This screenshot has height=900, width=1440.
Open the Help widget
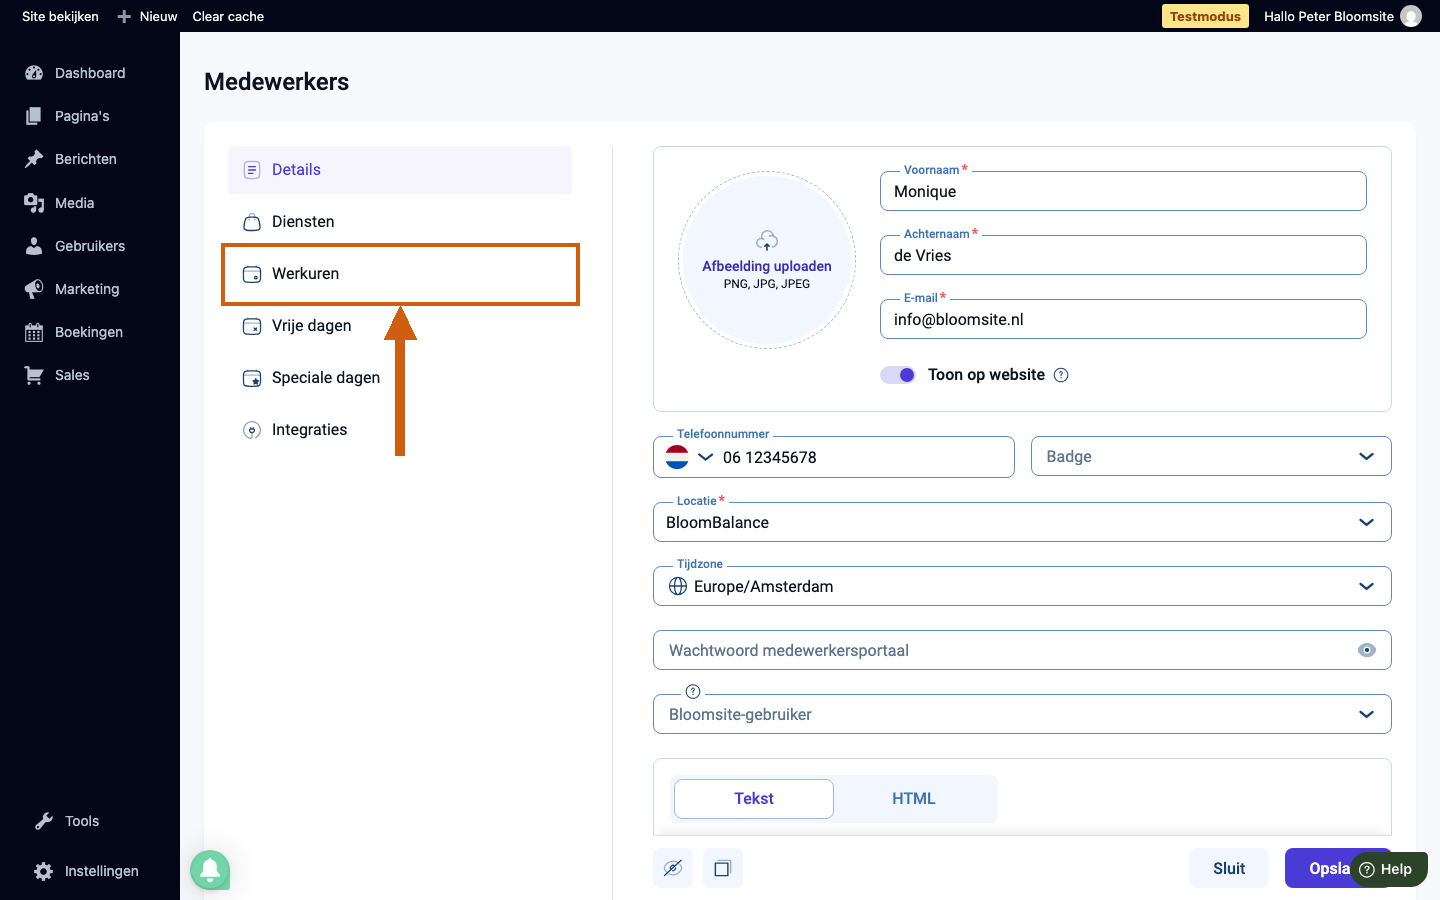1388,869
